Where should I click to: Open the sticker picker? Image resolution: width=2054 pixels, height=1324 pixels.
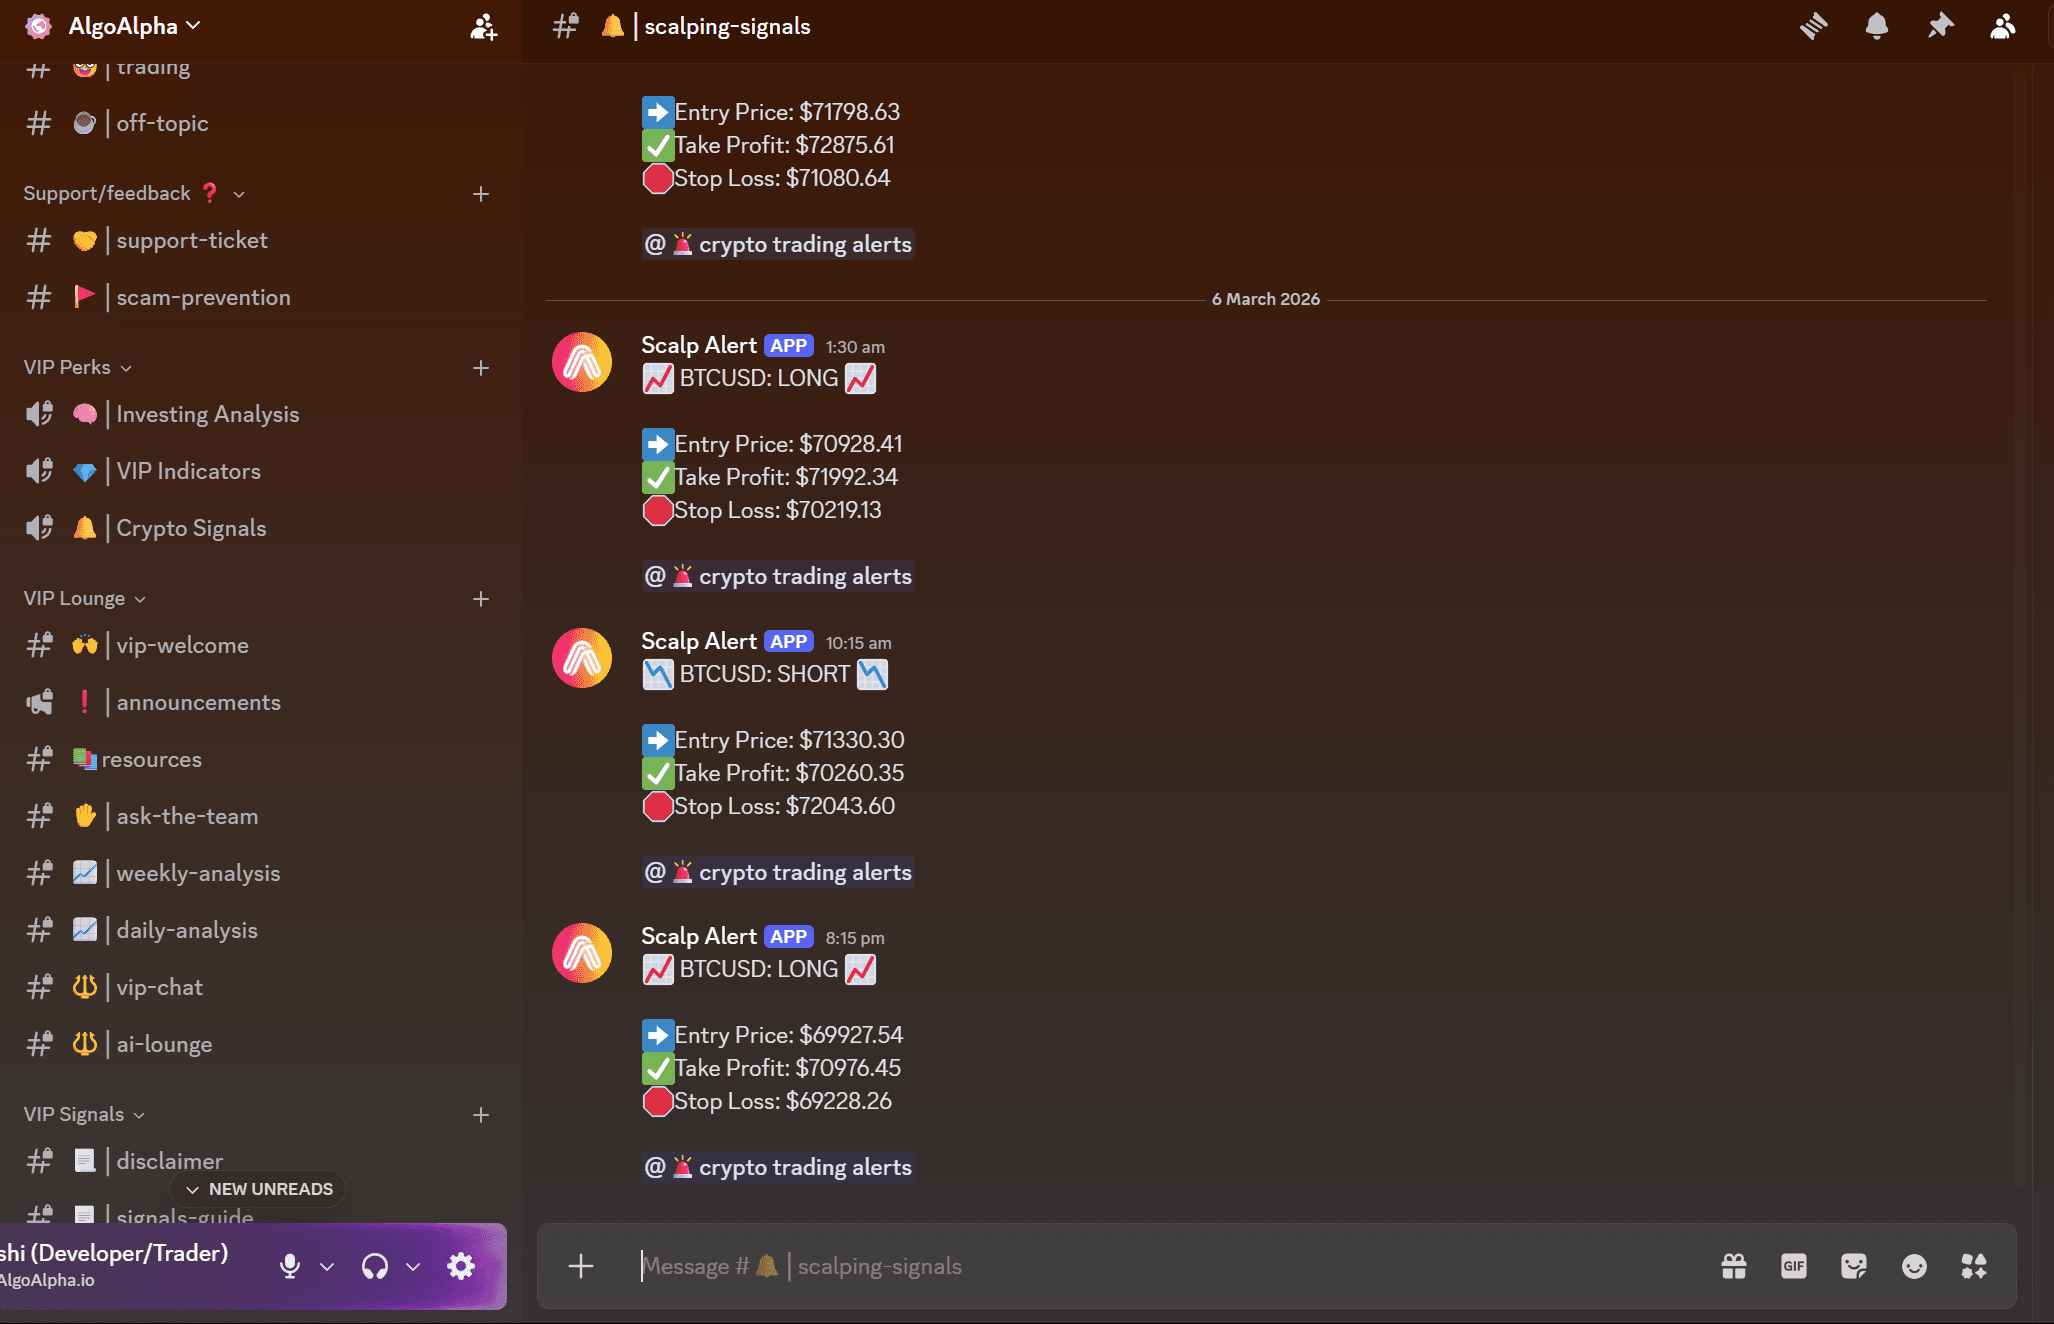click(x=1854, y=1266)
